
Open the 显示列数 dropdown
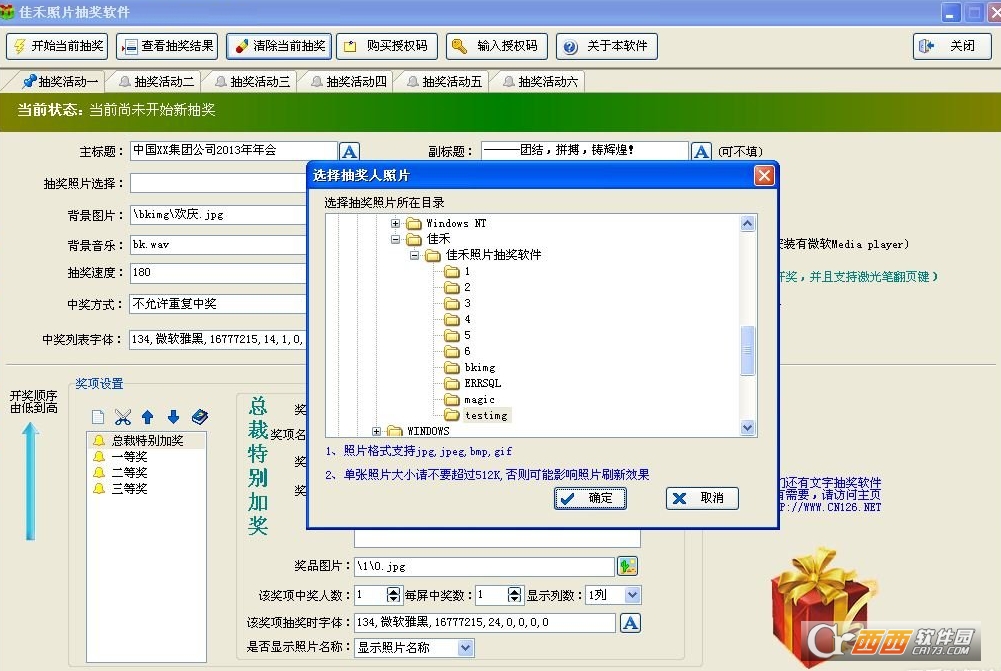pyautogui.click(x=632, y=595)
